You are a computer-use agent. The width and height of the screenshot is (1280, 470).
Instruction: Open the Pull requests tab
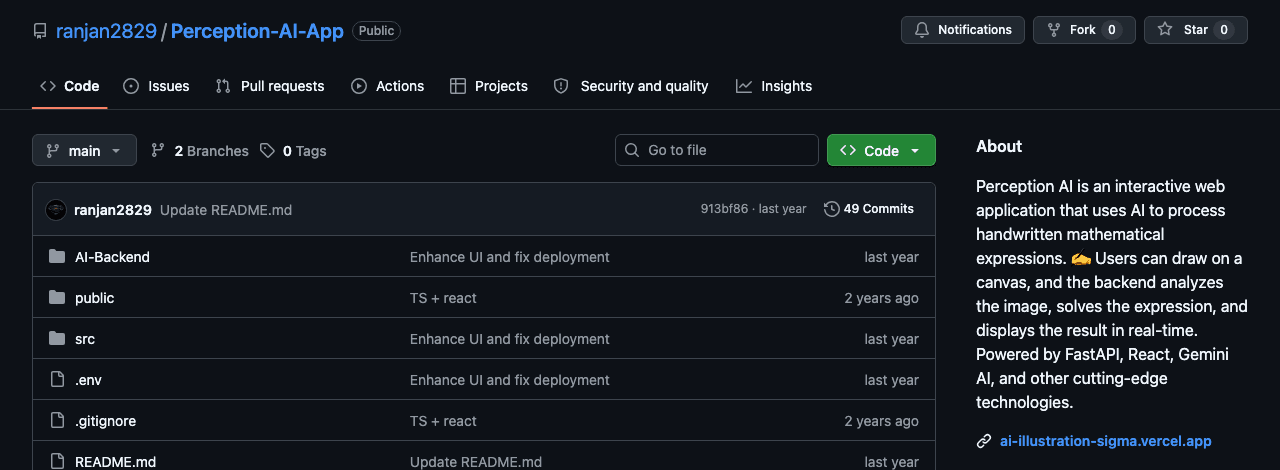pyautogui.click(x=270, y=86)
